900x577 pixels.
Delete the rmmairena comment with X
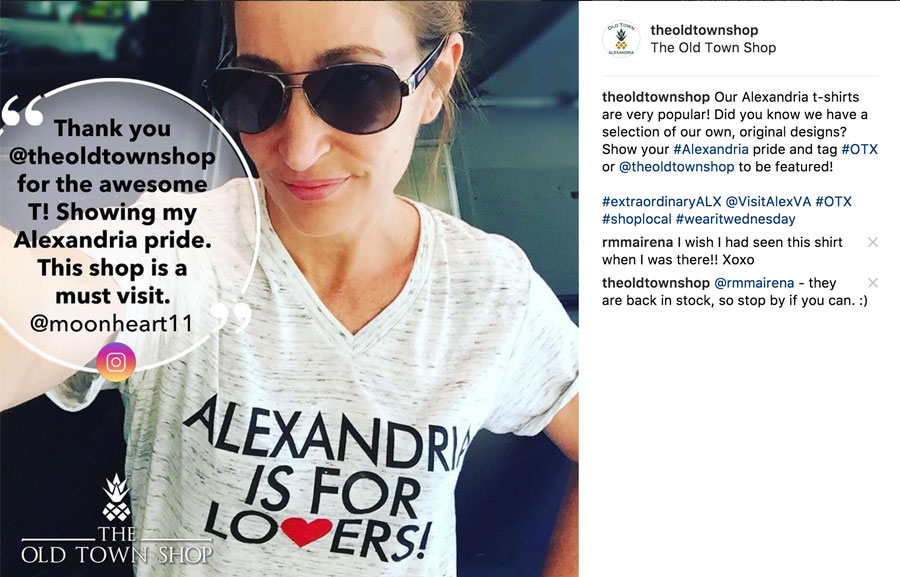pyautogui.click(x=872, y=242)
